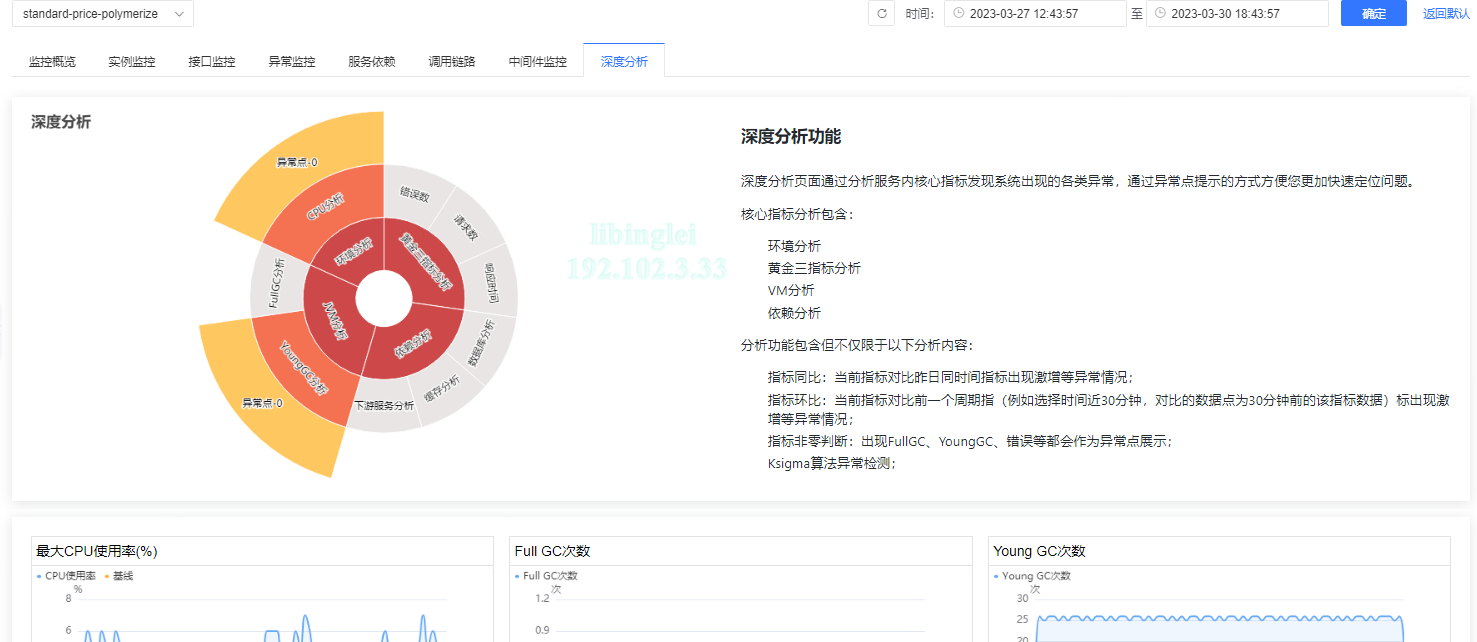The width and height of the screenshot is (1477, 642).
Task: Toggle CPU使用率 legend in CPU chart
Action: (x=66, y=576)
